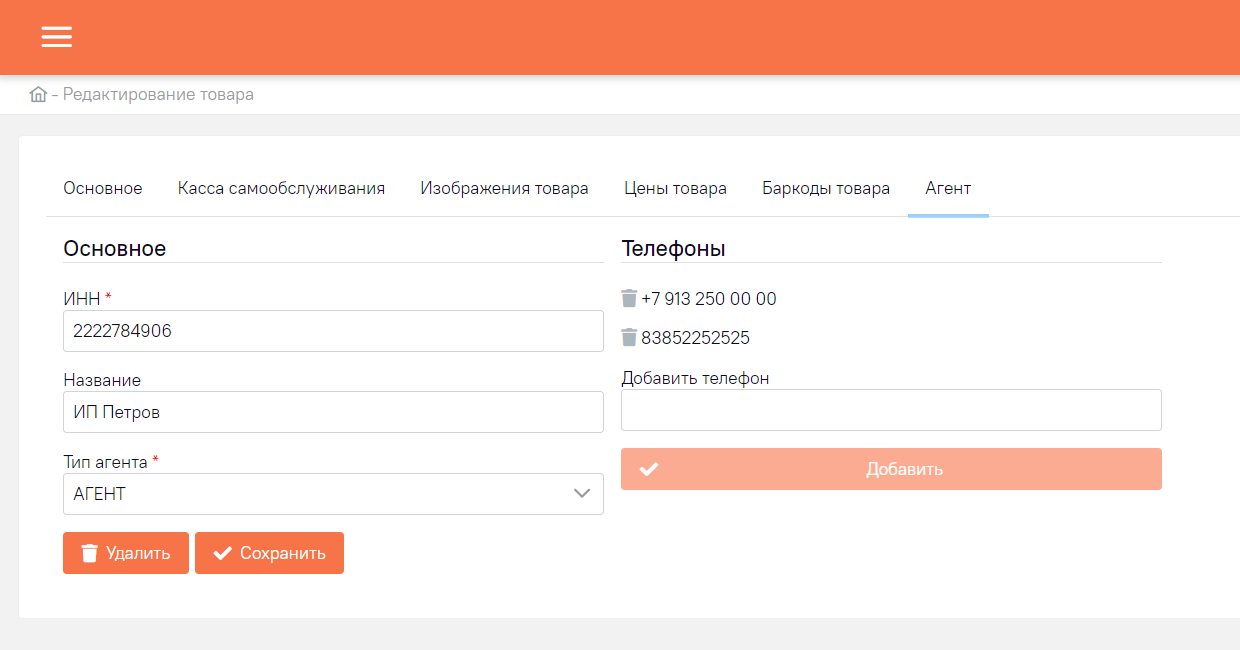Viewport: 1240px width, 650px height.
Task: Click the +7 913 250 00 00 phone text
Action: [x=709, y=299]
